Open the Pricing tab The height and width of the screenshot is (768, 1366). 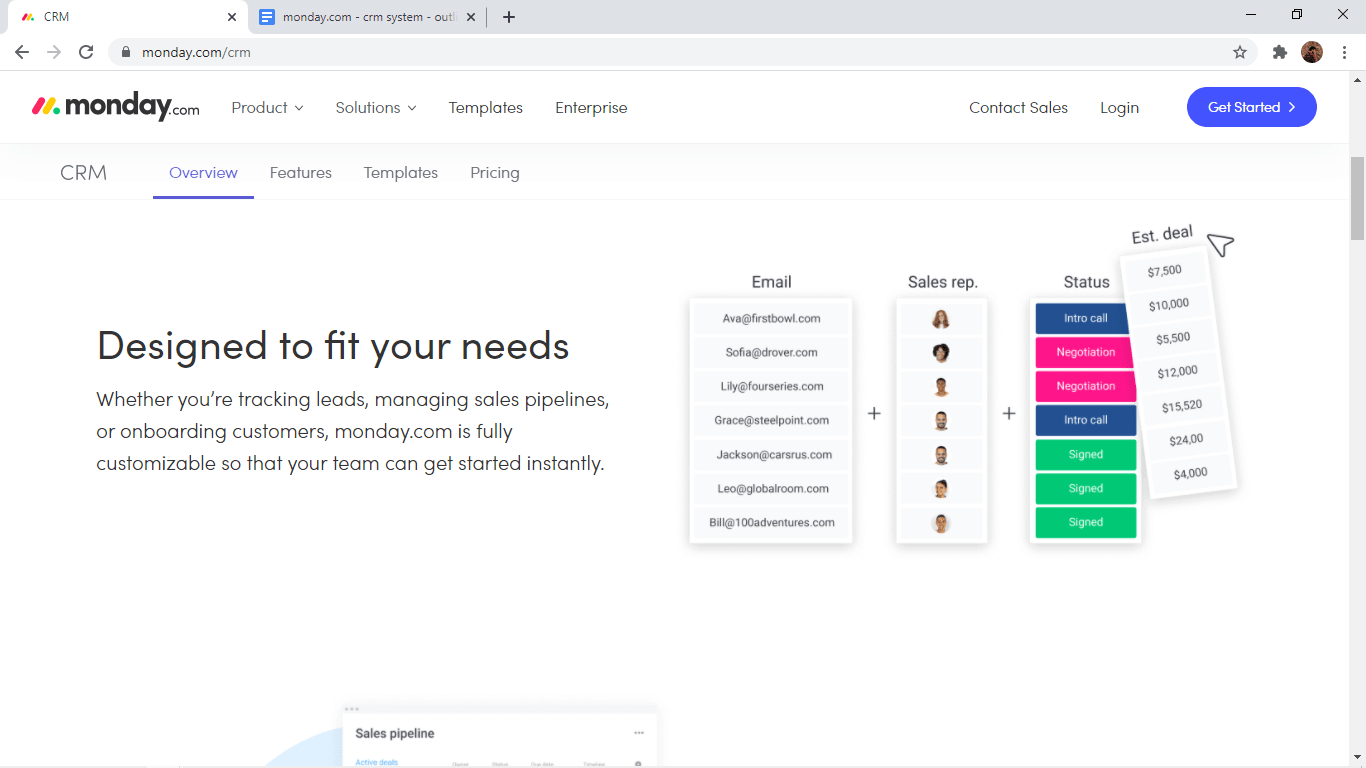pyautogui.click(x=495, y=172)
